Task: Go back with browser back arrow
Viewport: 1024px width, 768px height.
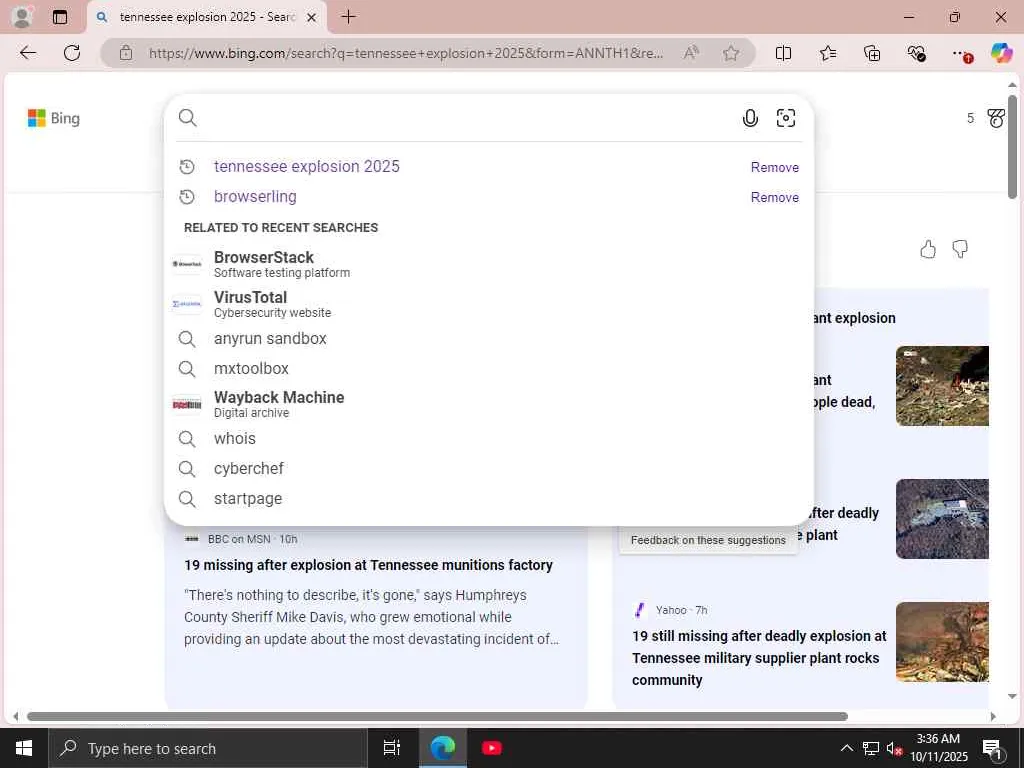Action: point(28,53)
